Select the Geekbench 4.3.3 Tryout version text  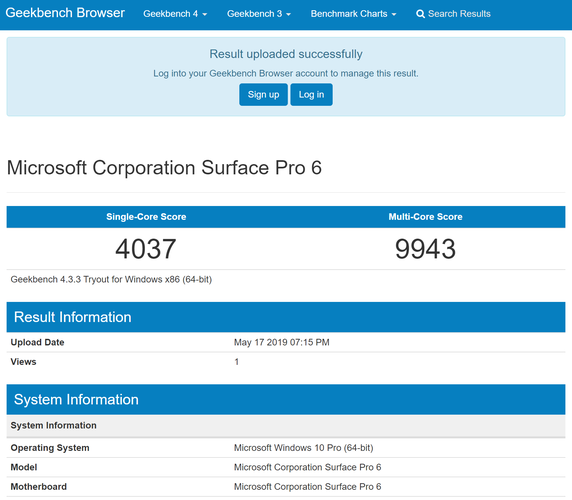pos(111,279)
